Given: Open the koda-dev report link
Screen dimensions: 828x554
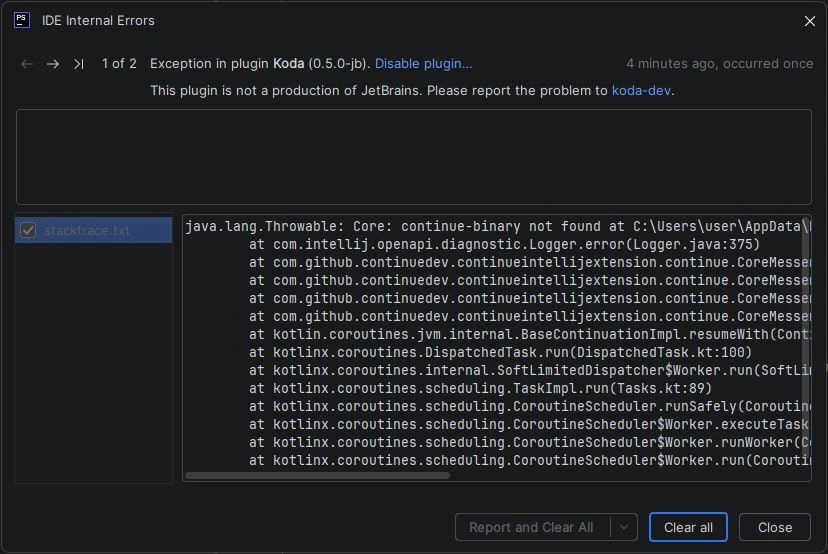Looking at the screenshot, I should 641,90.
